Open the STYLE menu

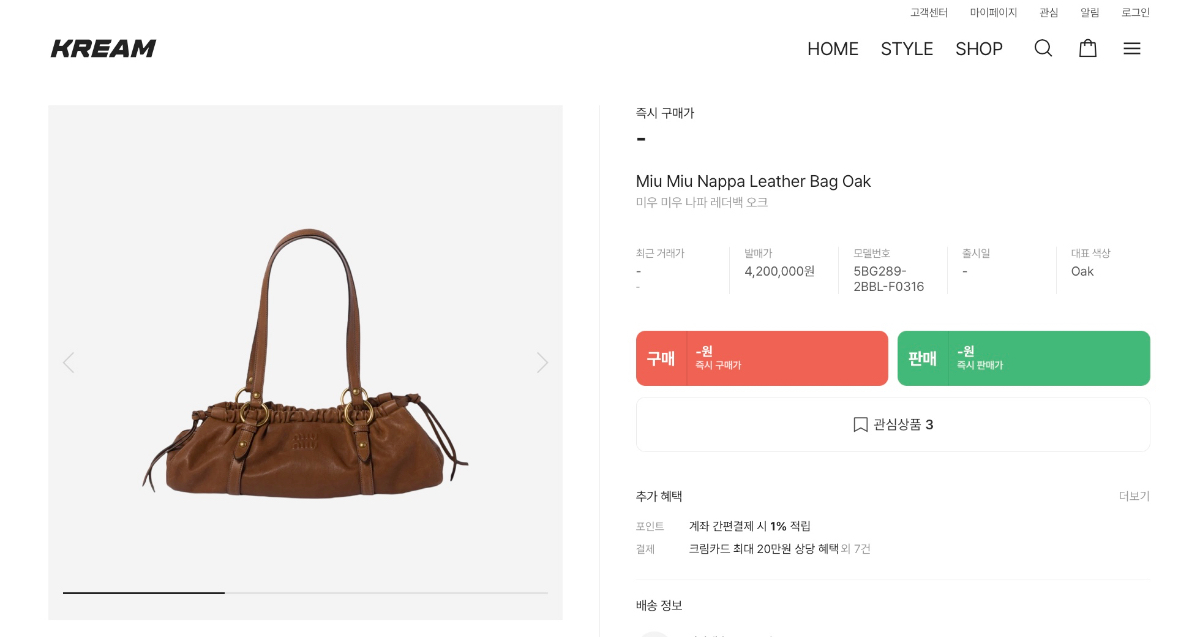click(907, 49)
